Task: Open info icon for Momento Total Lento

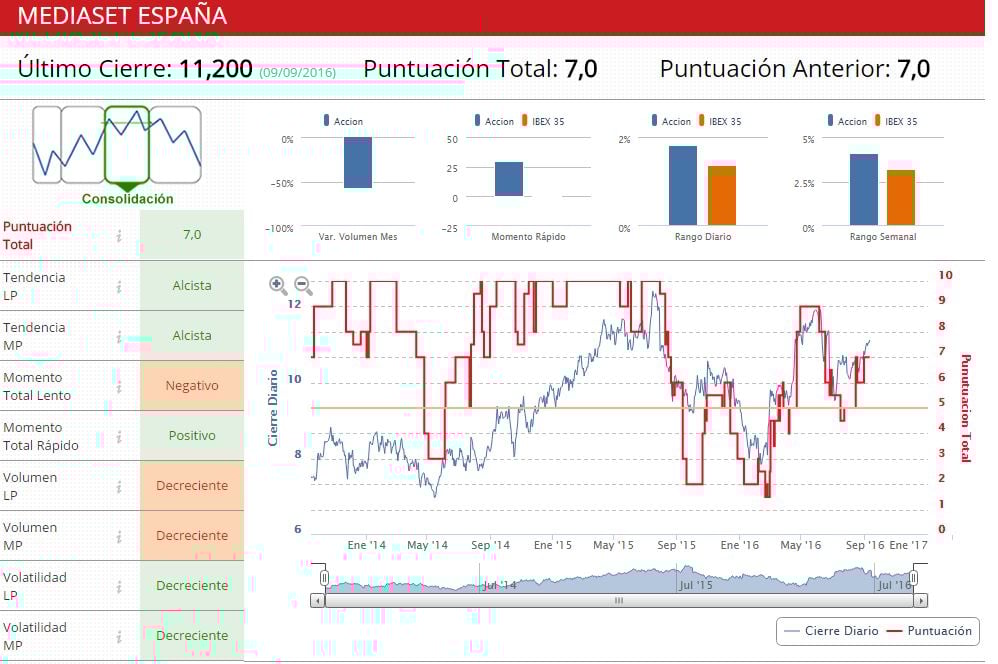Action: click(x=119, y=386)
